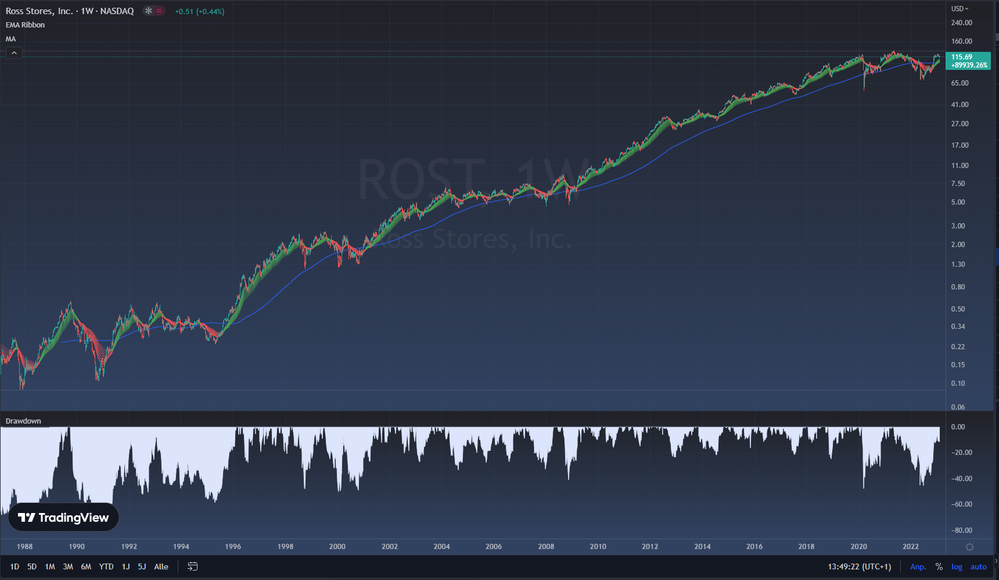This screenshot has height=580, width=999.
Task: Click the MA indicator label
Action: click(10, 39)
